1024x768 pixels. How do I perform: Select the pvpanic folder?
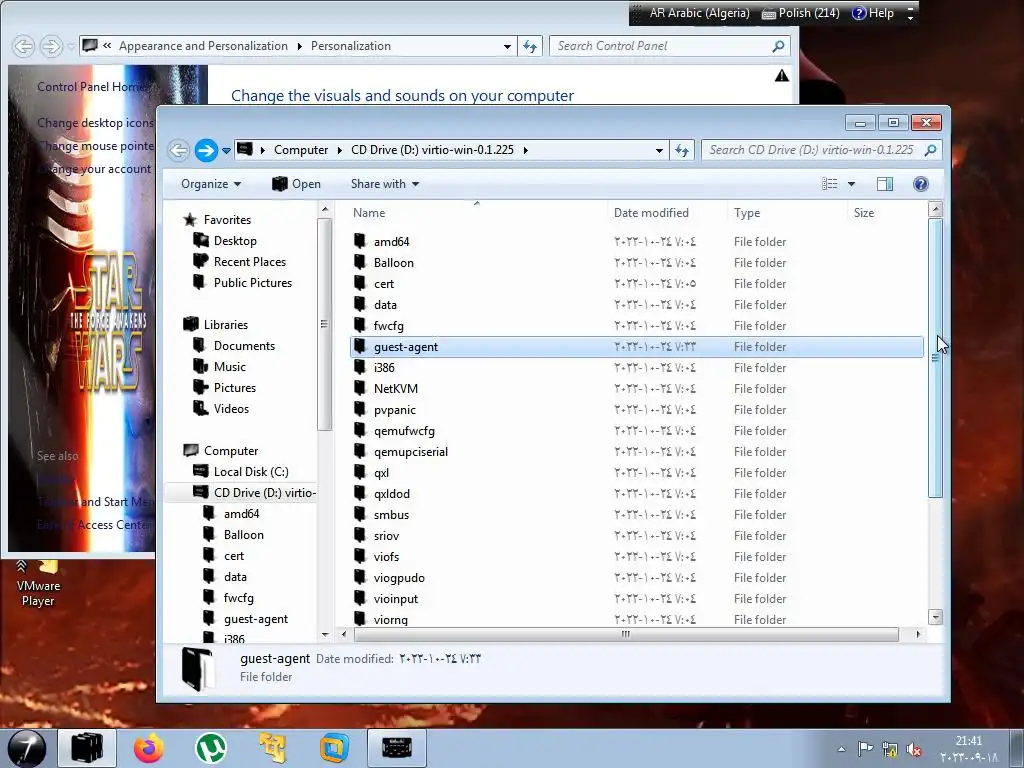coord(637,409)
